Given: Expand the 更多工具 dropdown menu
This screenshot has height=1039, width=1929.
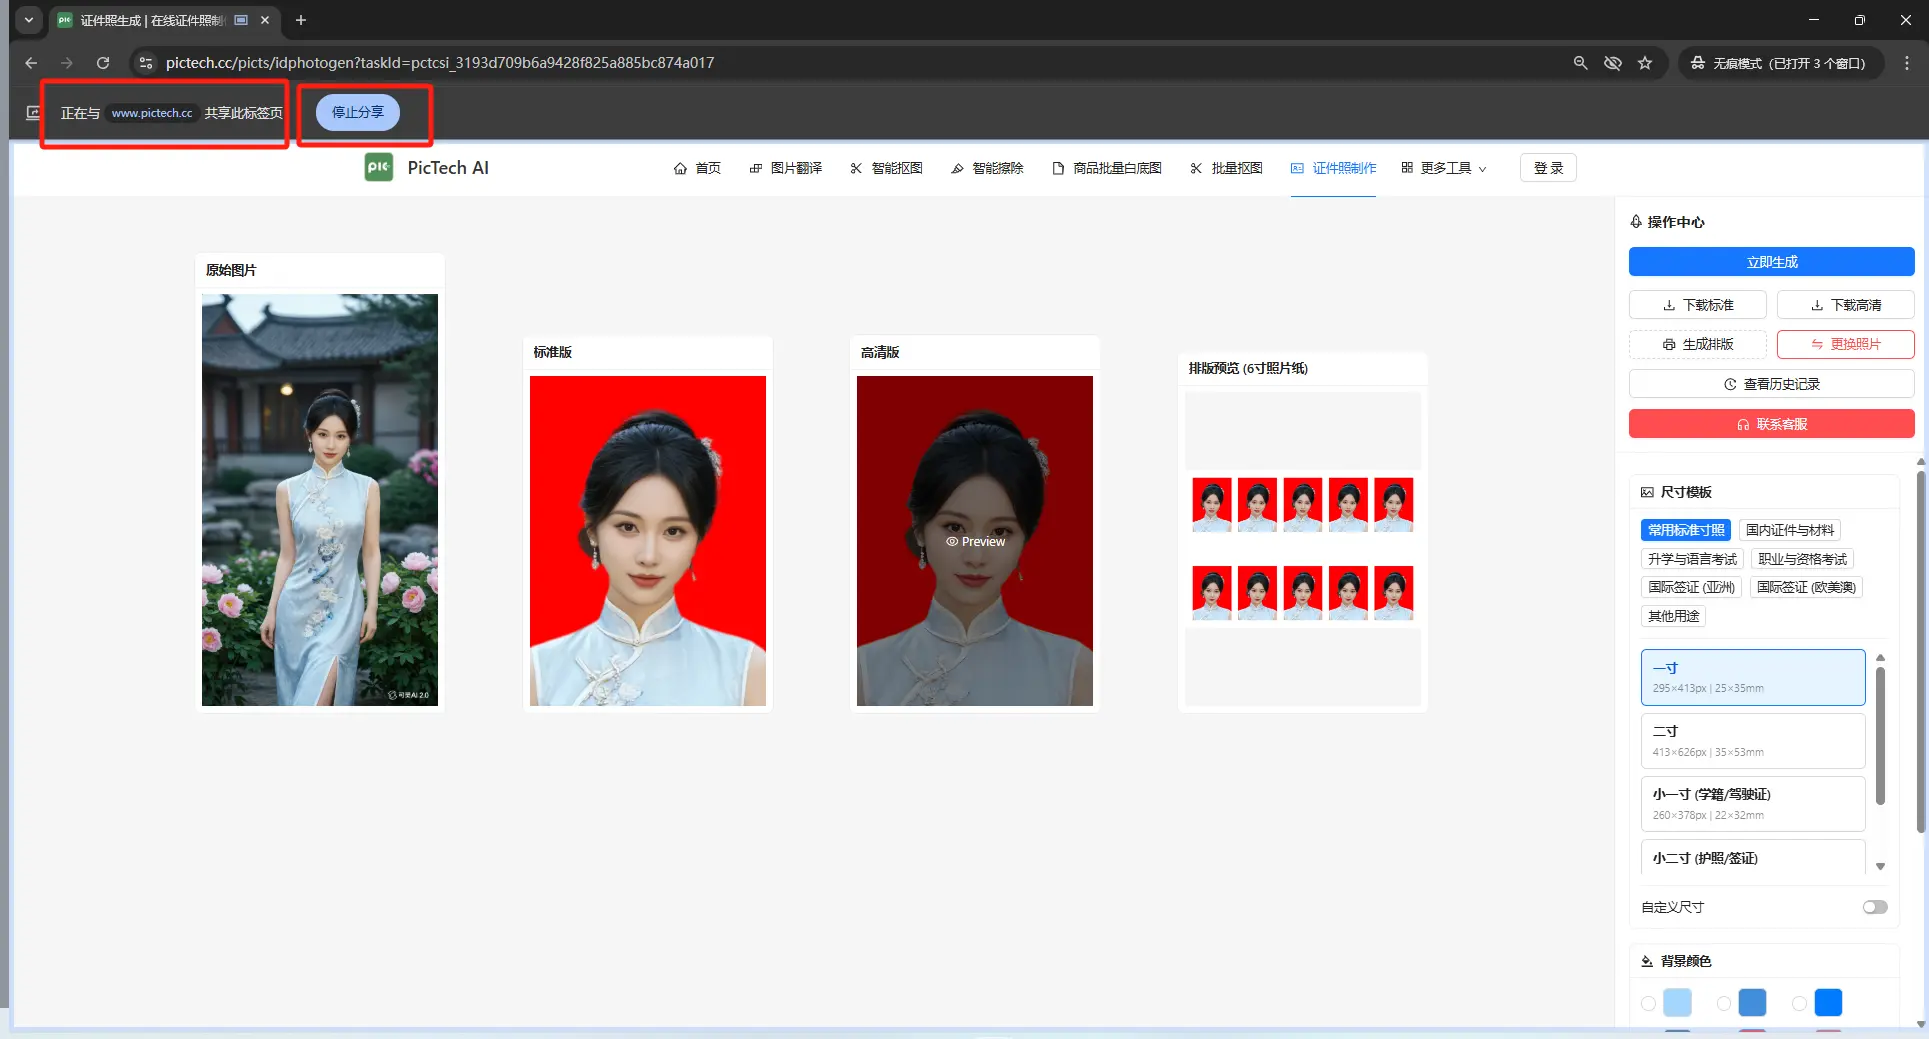Looking at the screenshot, I should pos(1444,168).
